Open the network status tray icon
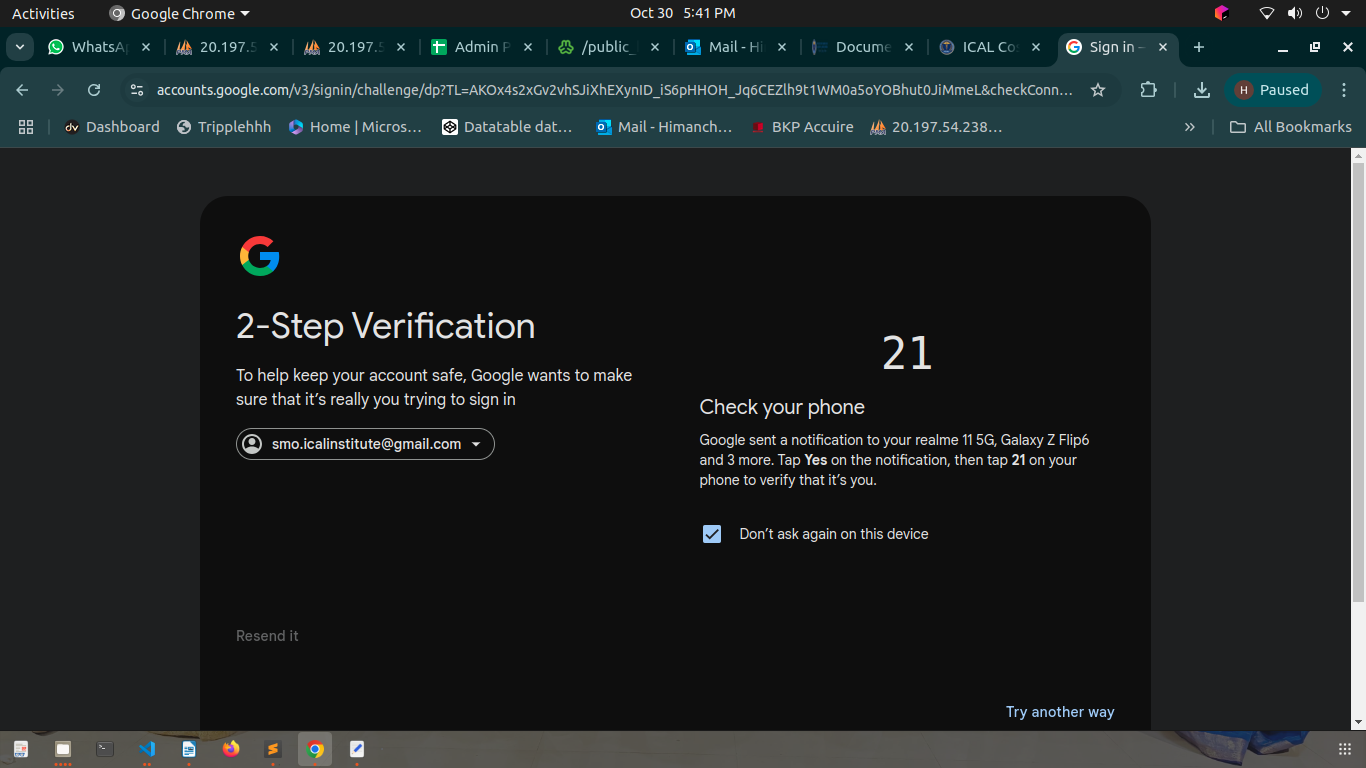This screenshot has width=1366, height=768. (1267, 13)
